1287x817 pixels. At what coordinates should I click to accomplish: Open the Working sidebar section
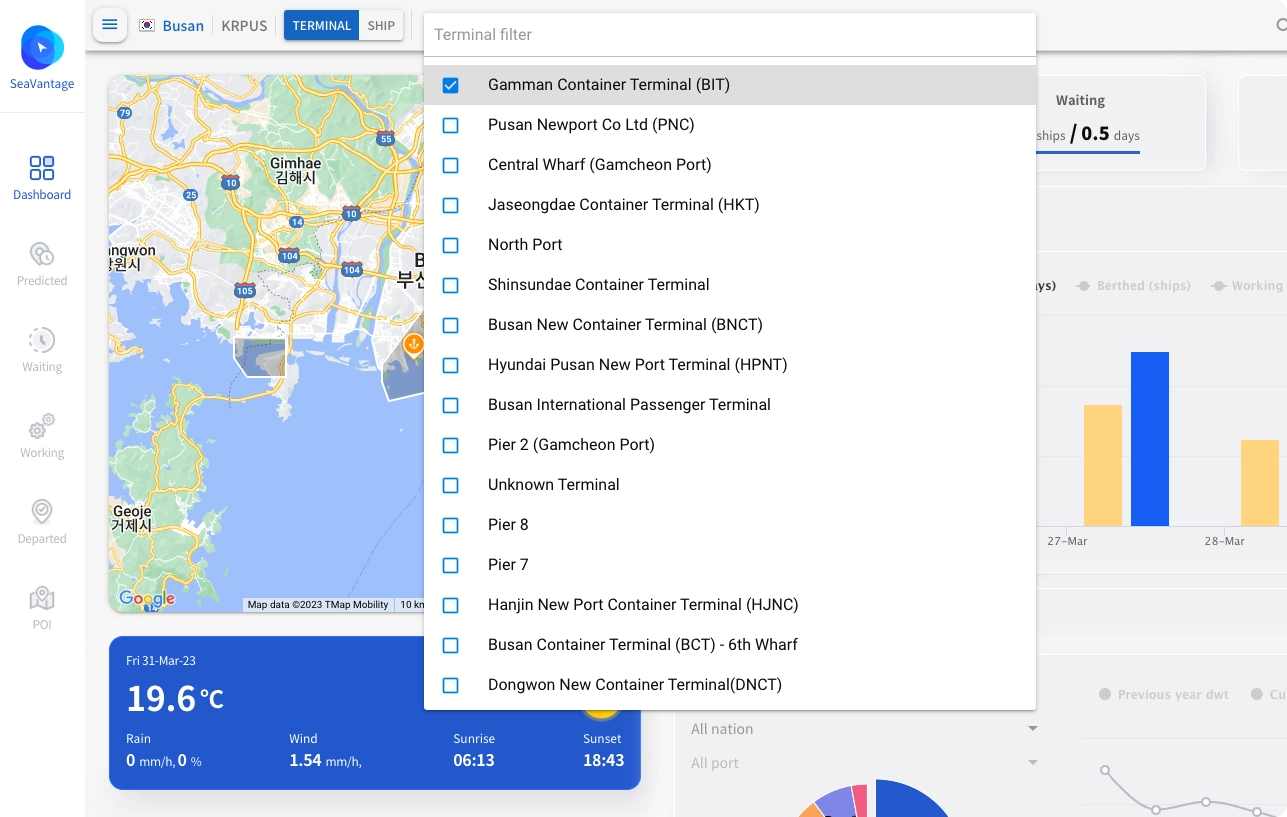pos(42,436)
